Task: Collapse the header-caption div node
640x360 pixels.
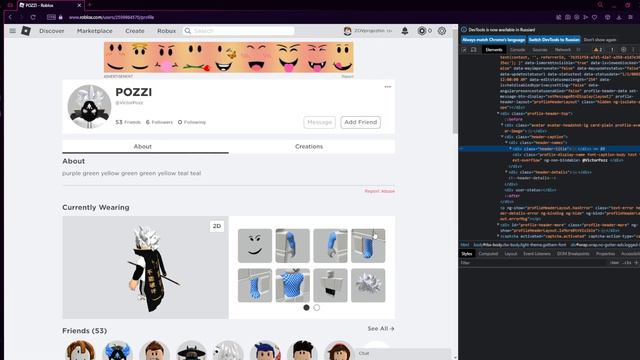Action: pos(502,137)
